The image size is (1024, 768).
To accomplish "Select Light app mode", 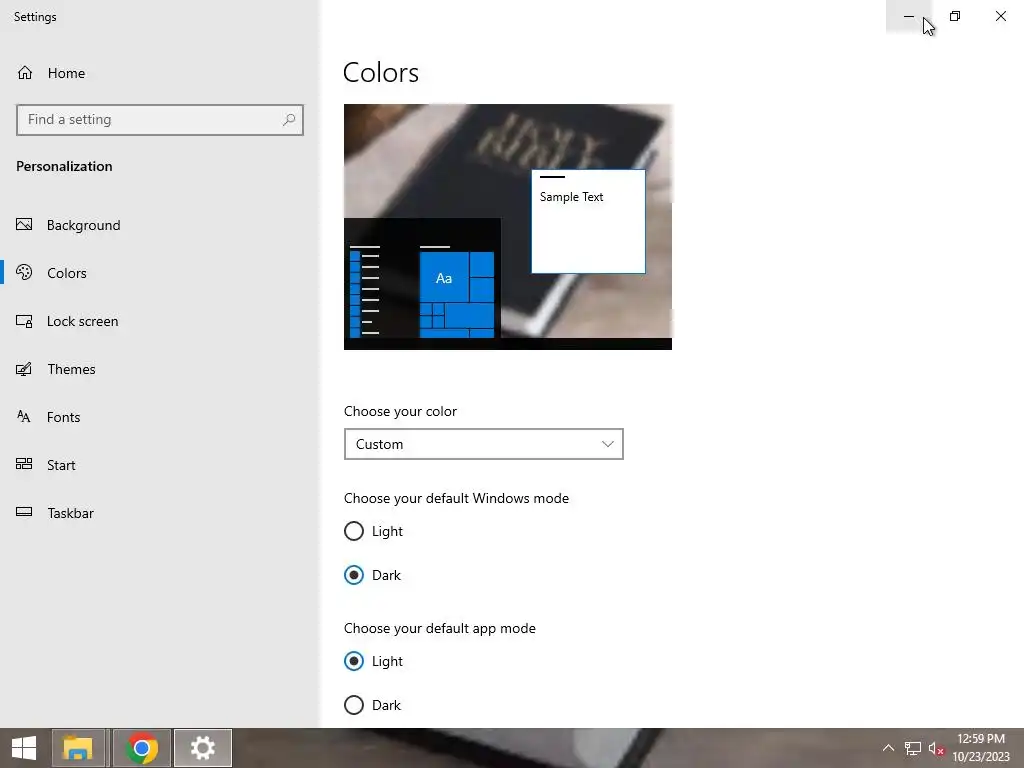I will click(354, 661).
